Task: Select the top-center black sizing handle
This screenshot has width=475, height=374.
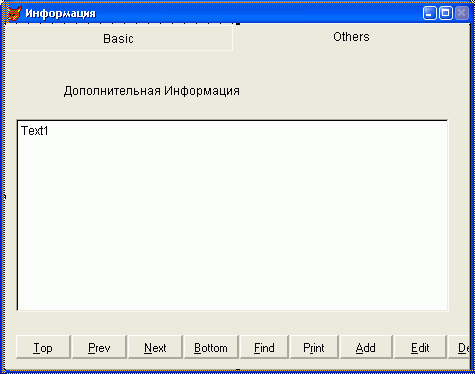Action: coord(238,23)
